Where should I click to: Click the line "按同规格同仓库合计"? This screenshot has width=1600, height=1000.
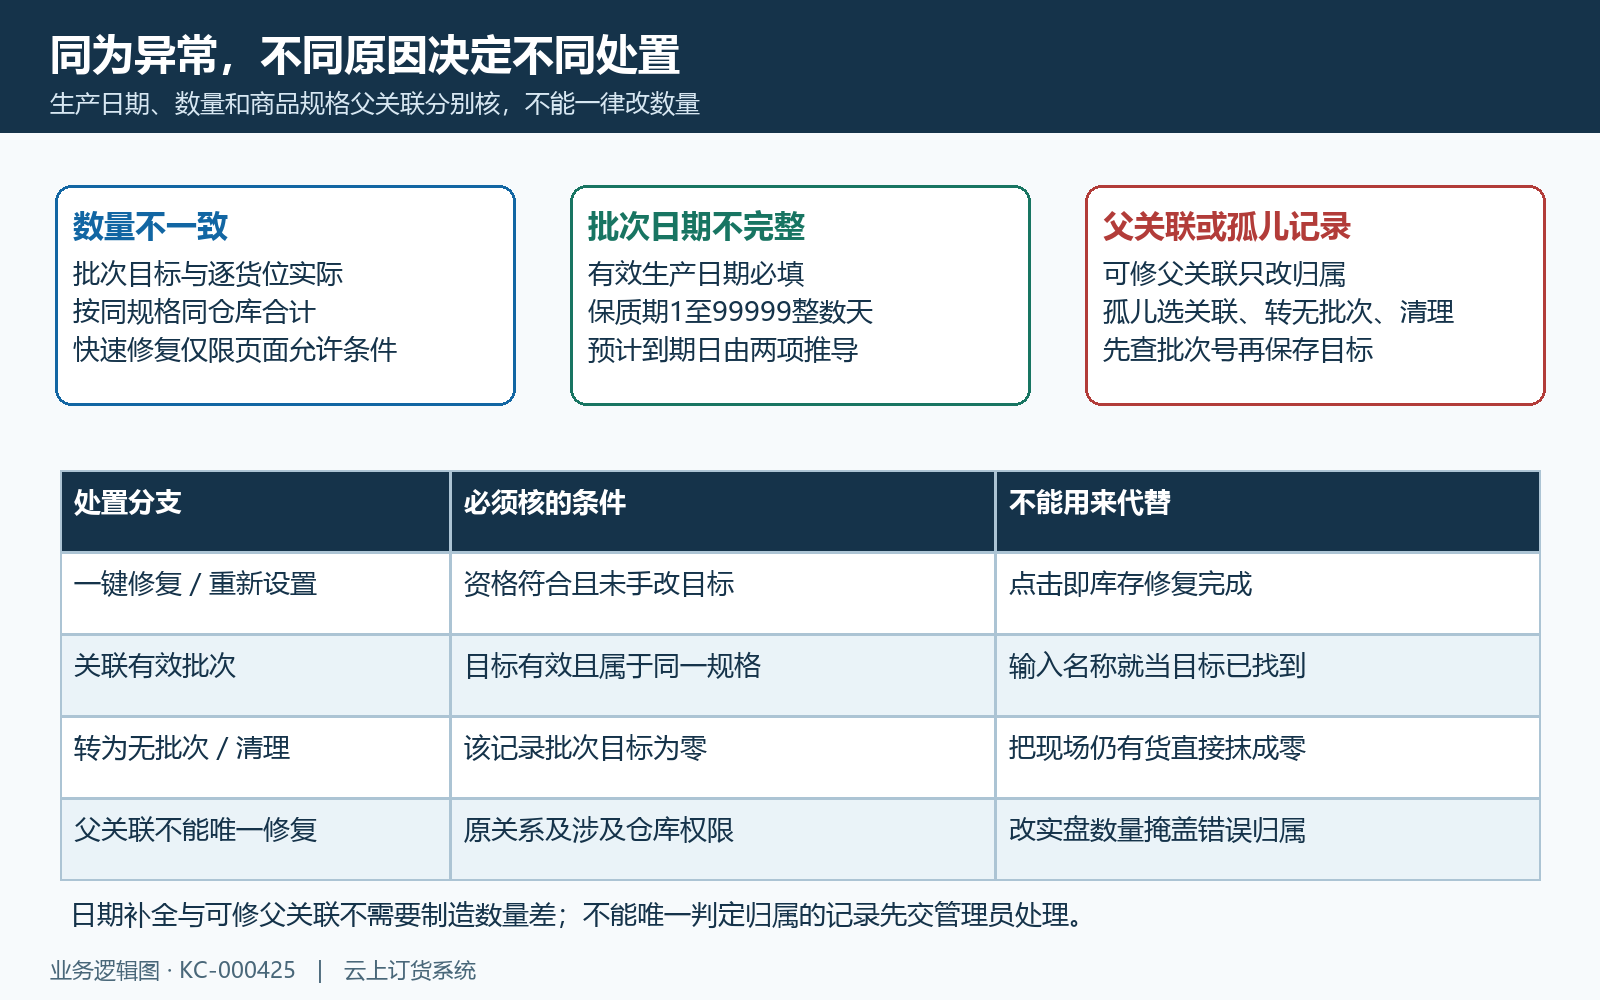click(194, 312)
